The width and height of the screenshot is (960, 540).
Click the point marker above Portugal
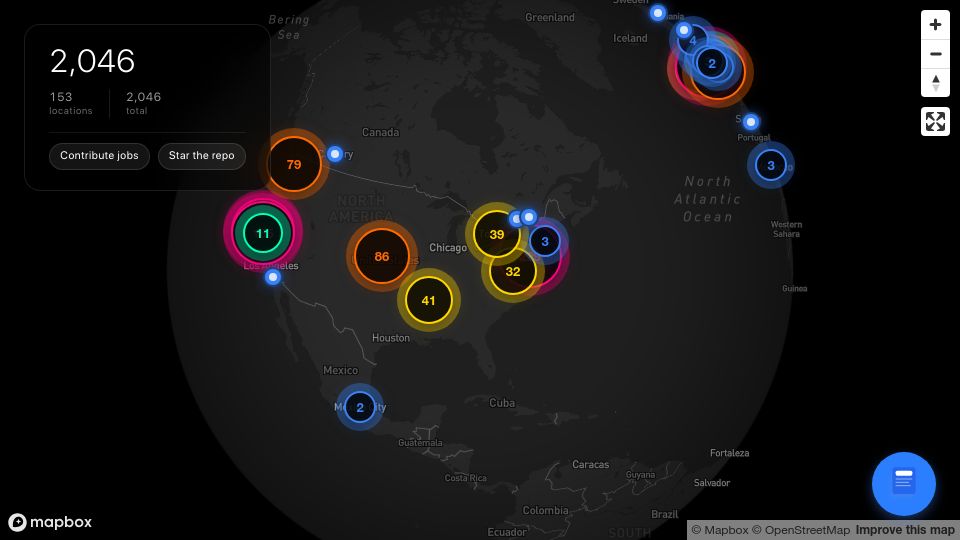click(751, 122)
